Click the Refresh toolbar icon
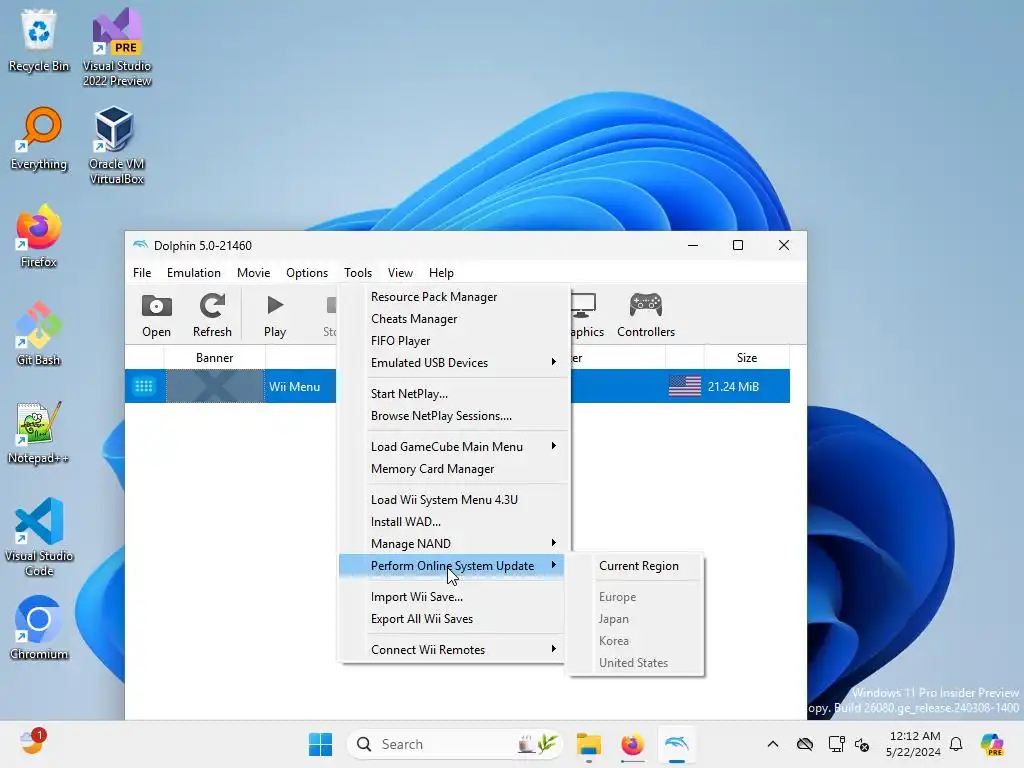Screen dimensions: 1024x768 point(212,306)
